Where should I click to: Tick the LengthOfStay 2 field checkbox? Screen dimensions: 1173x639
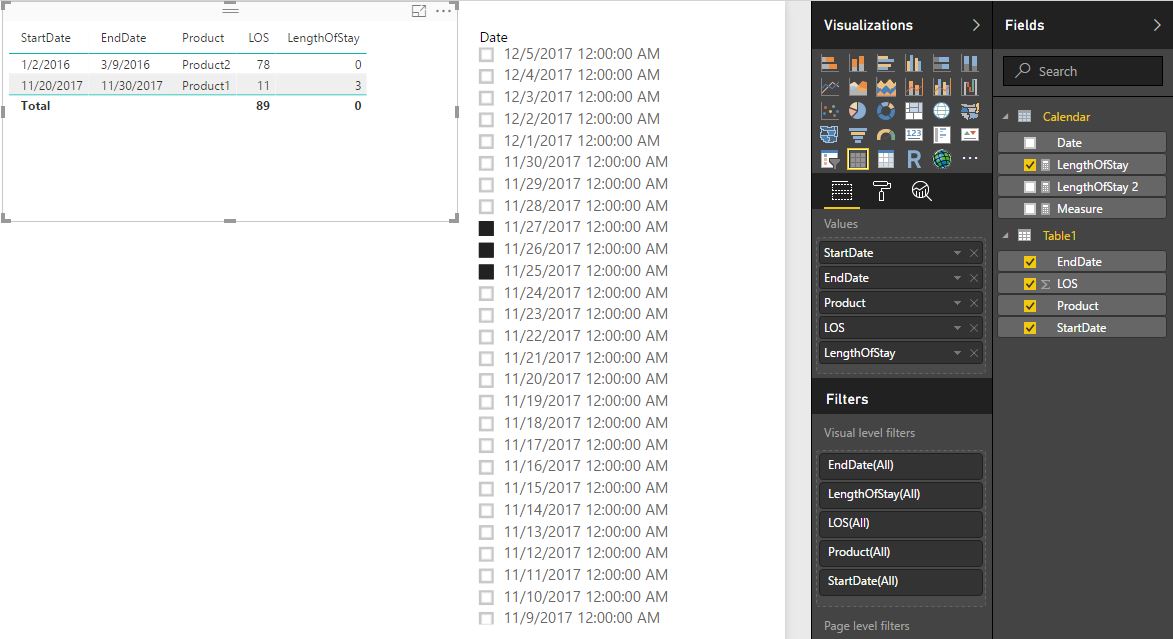tap(1030, 187)
